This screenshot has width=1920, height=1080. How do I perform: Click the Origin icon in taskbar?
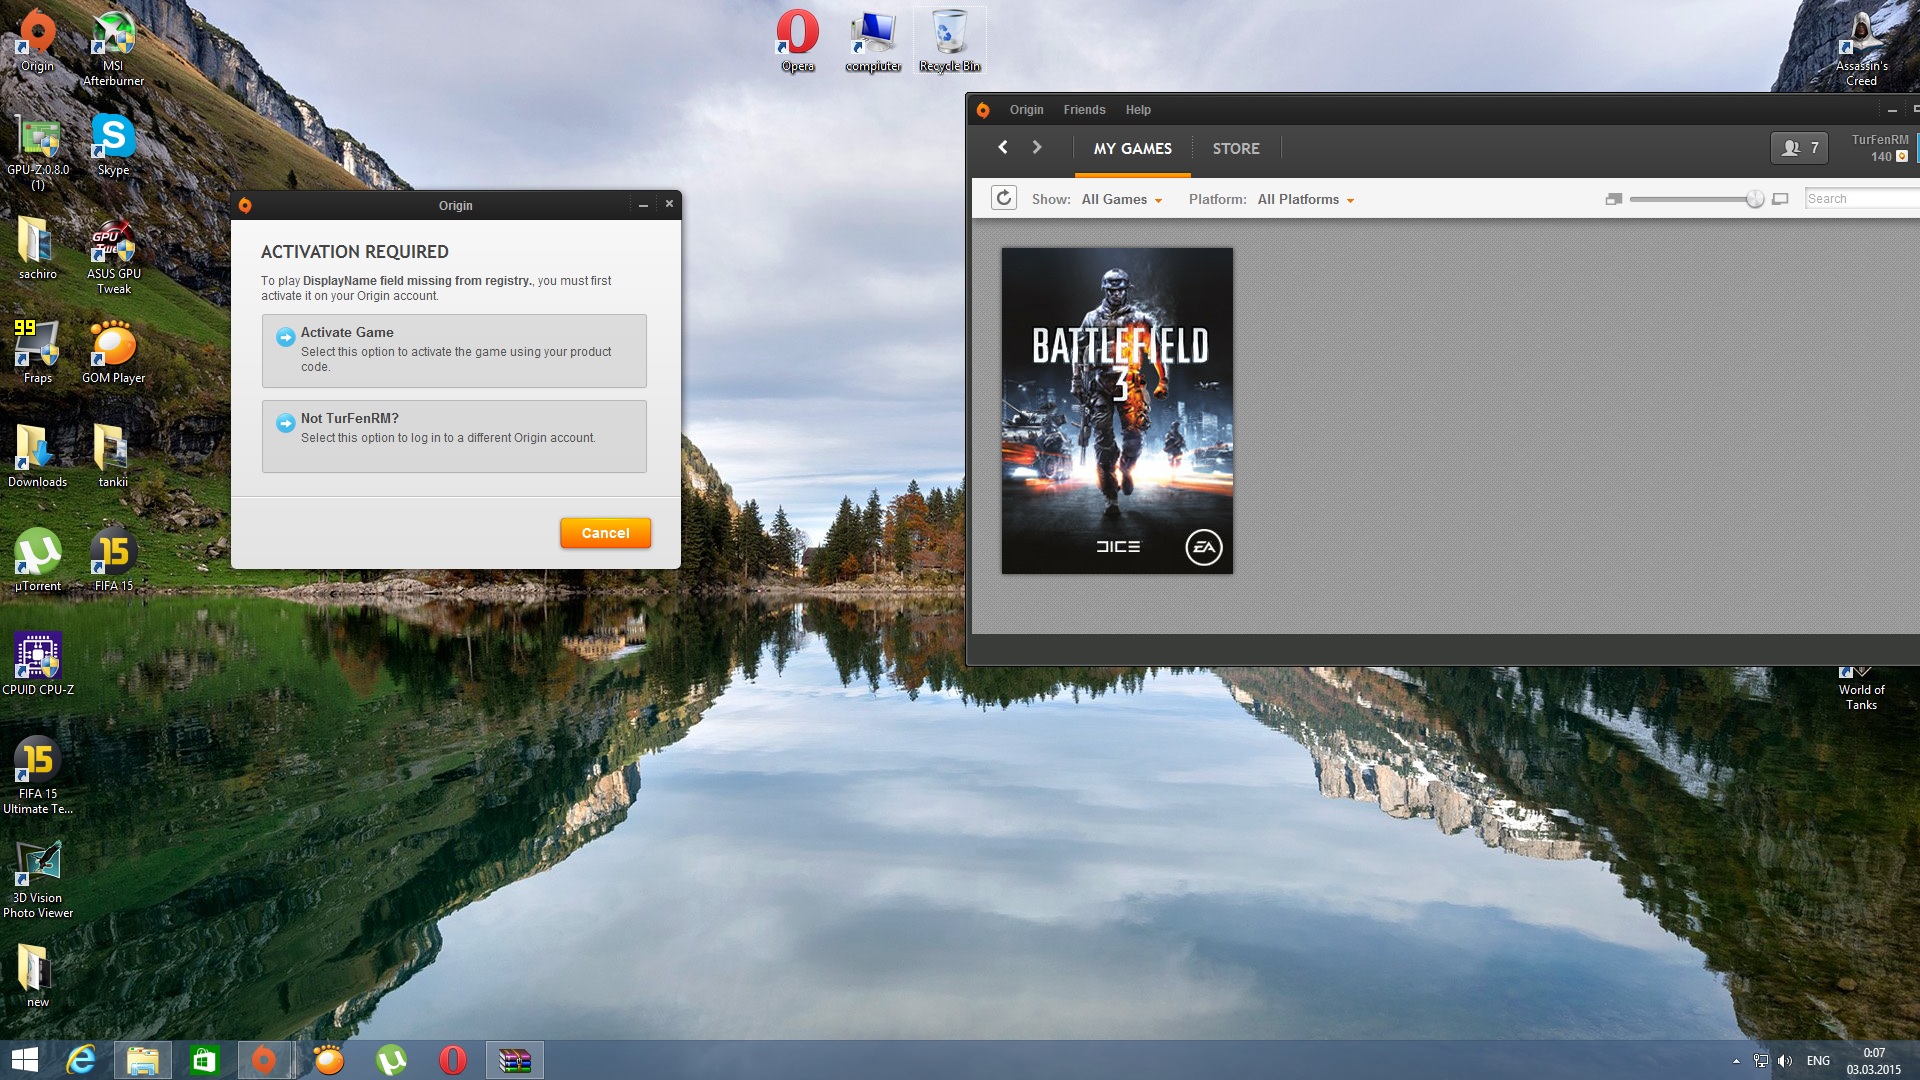point(264,1060)
